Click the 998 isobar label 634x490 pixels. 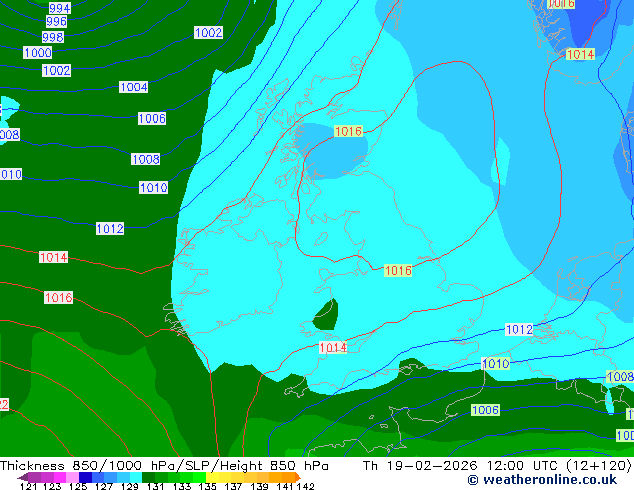53,37
